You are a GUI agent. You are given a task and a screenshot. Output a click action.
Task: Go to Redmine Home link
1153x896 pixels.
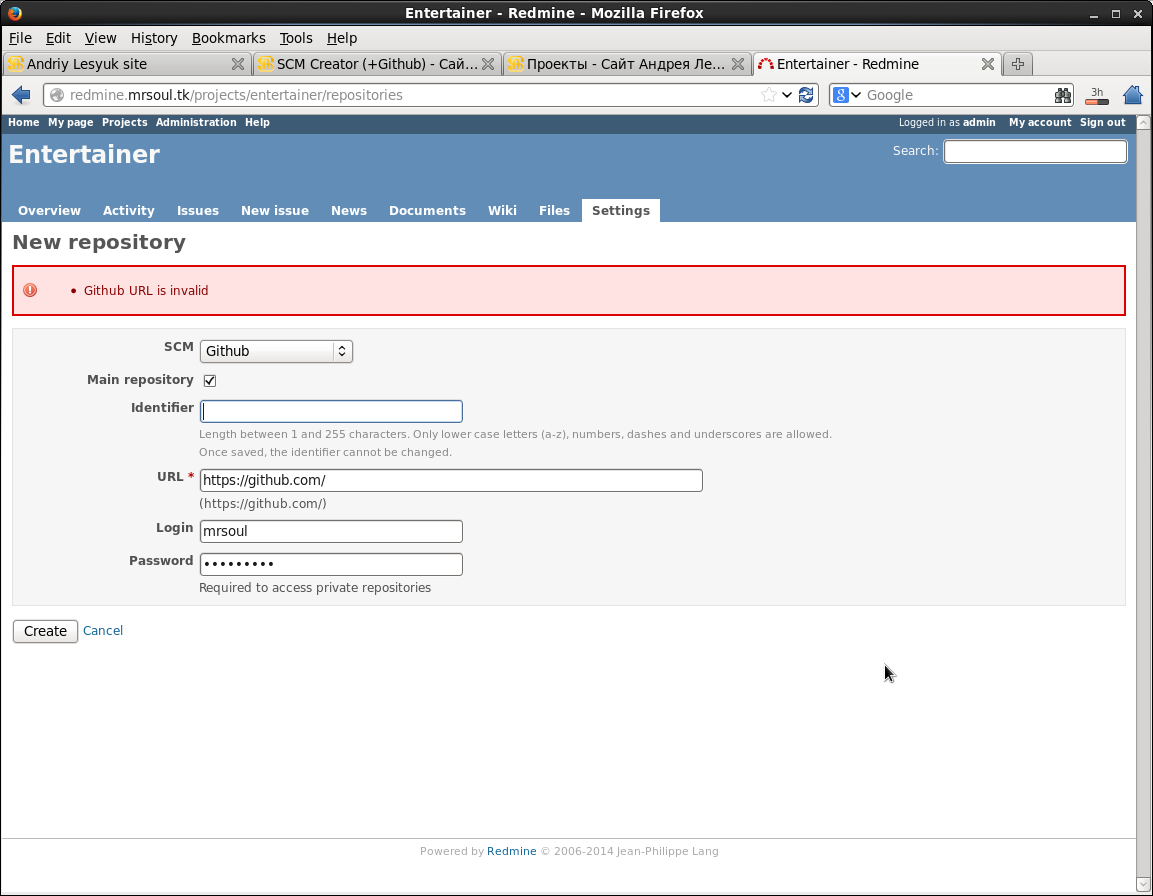pyautogui.click(x=24, y=123)
